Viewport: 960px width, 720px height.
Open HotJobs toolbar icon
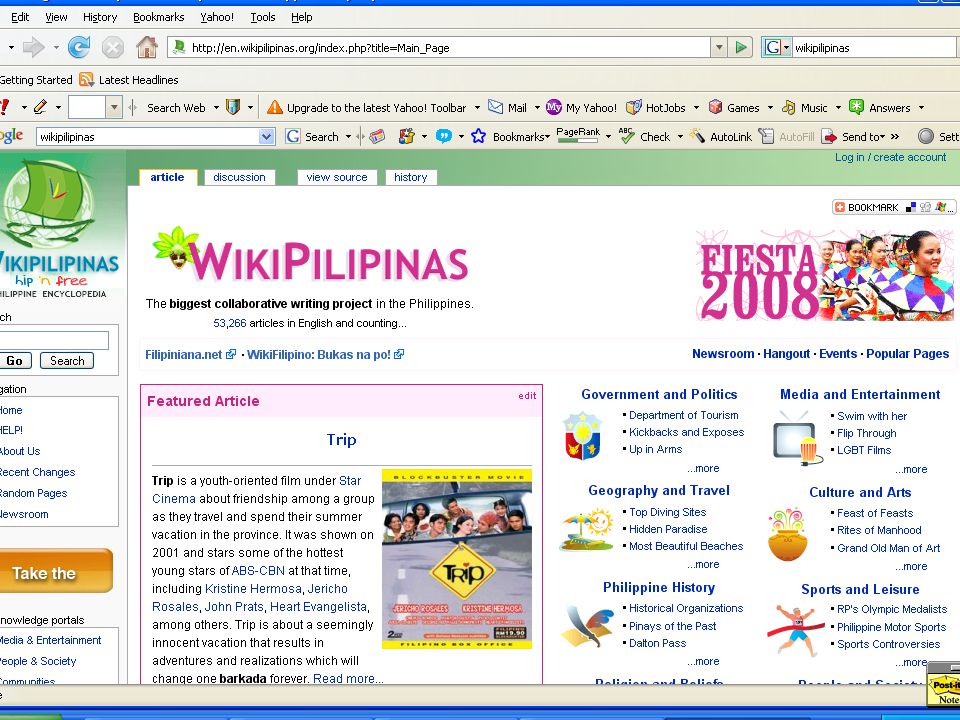click(634, 107)
